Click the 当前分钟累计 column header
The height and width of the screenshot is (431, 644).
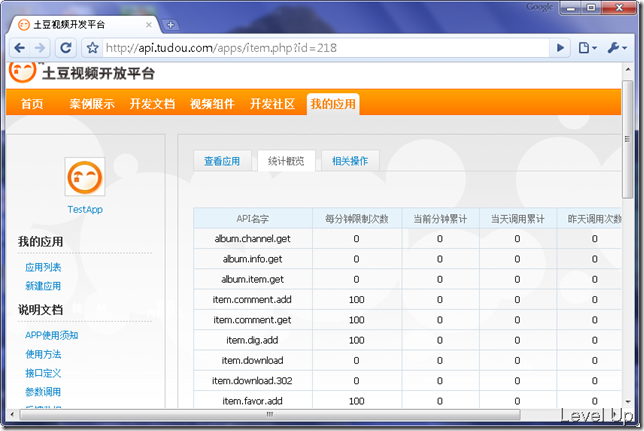(x=440, y=219)
